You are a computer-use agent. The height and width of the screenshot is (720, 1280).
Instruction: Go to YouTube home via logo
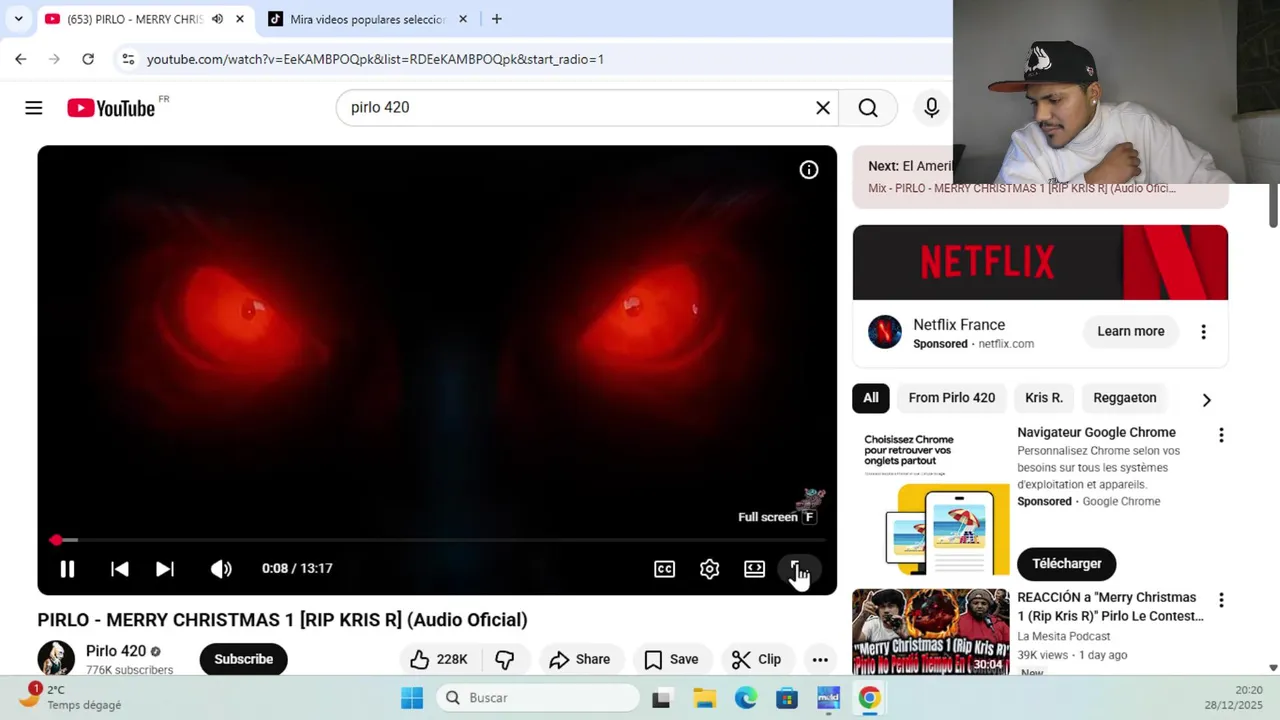111,108
